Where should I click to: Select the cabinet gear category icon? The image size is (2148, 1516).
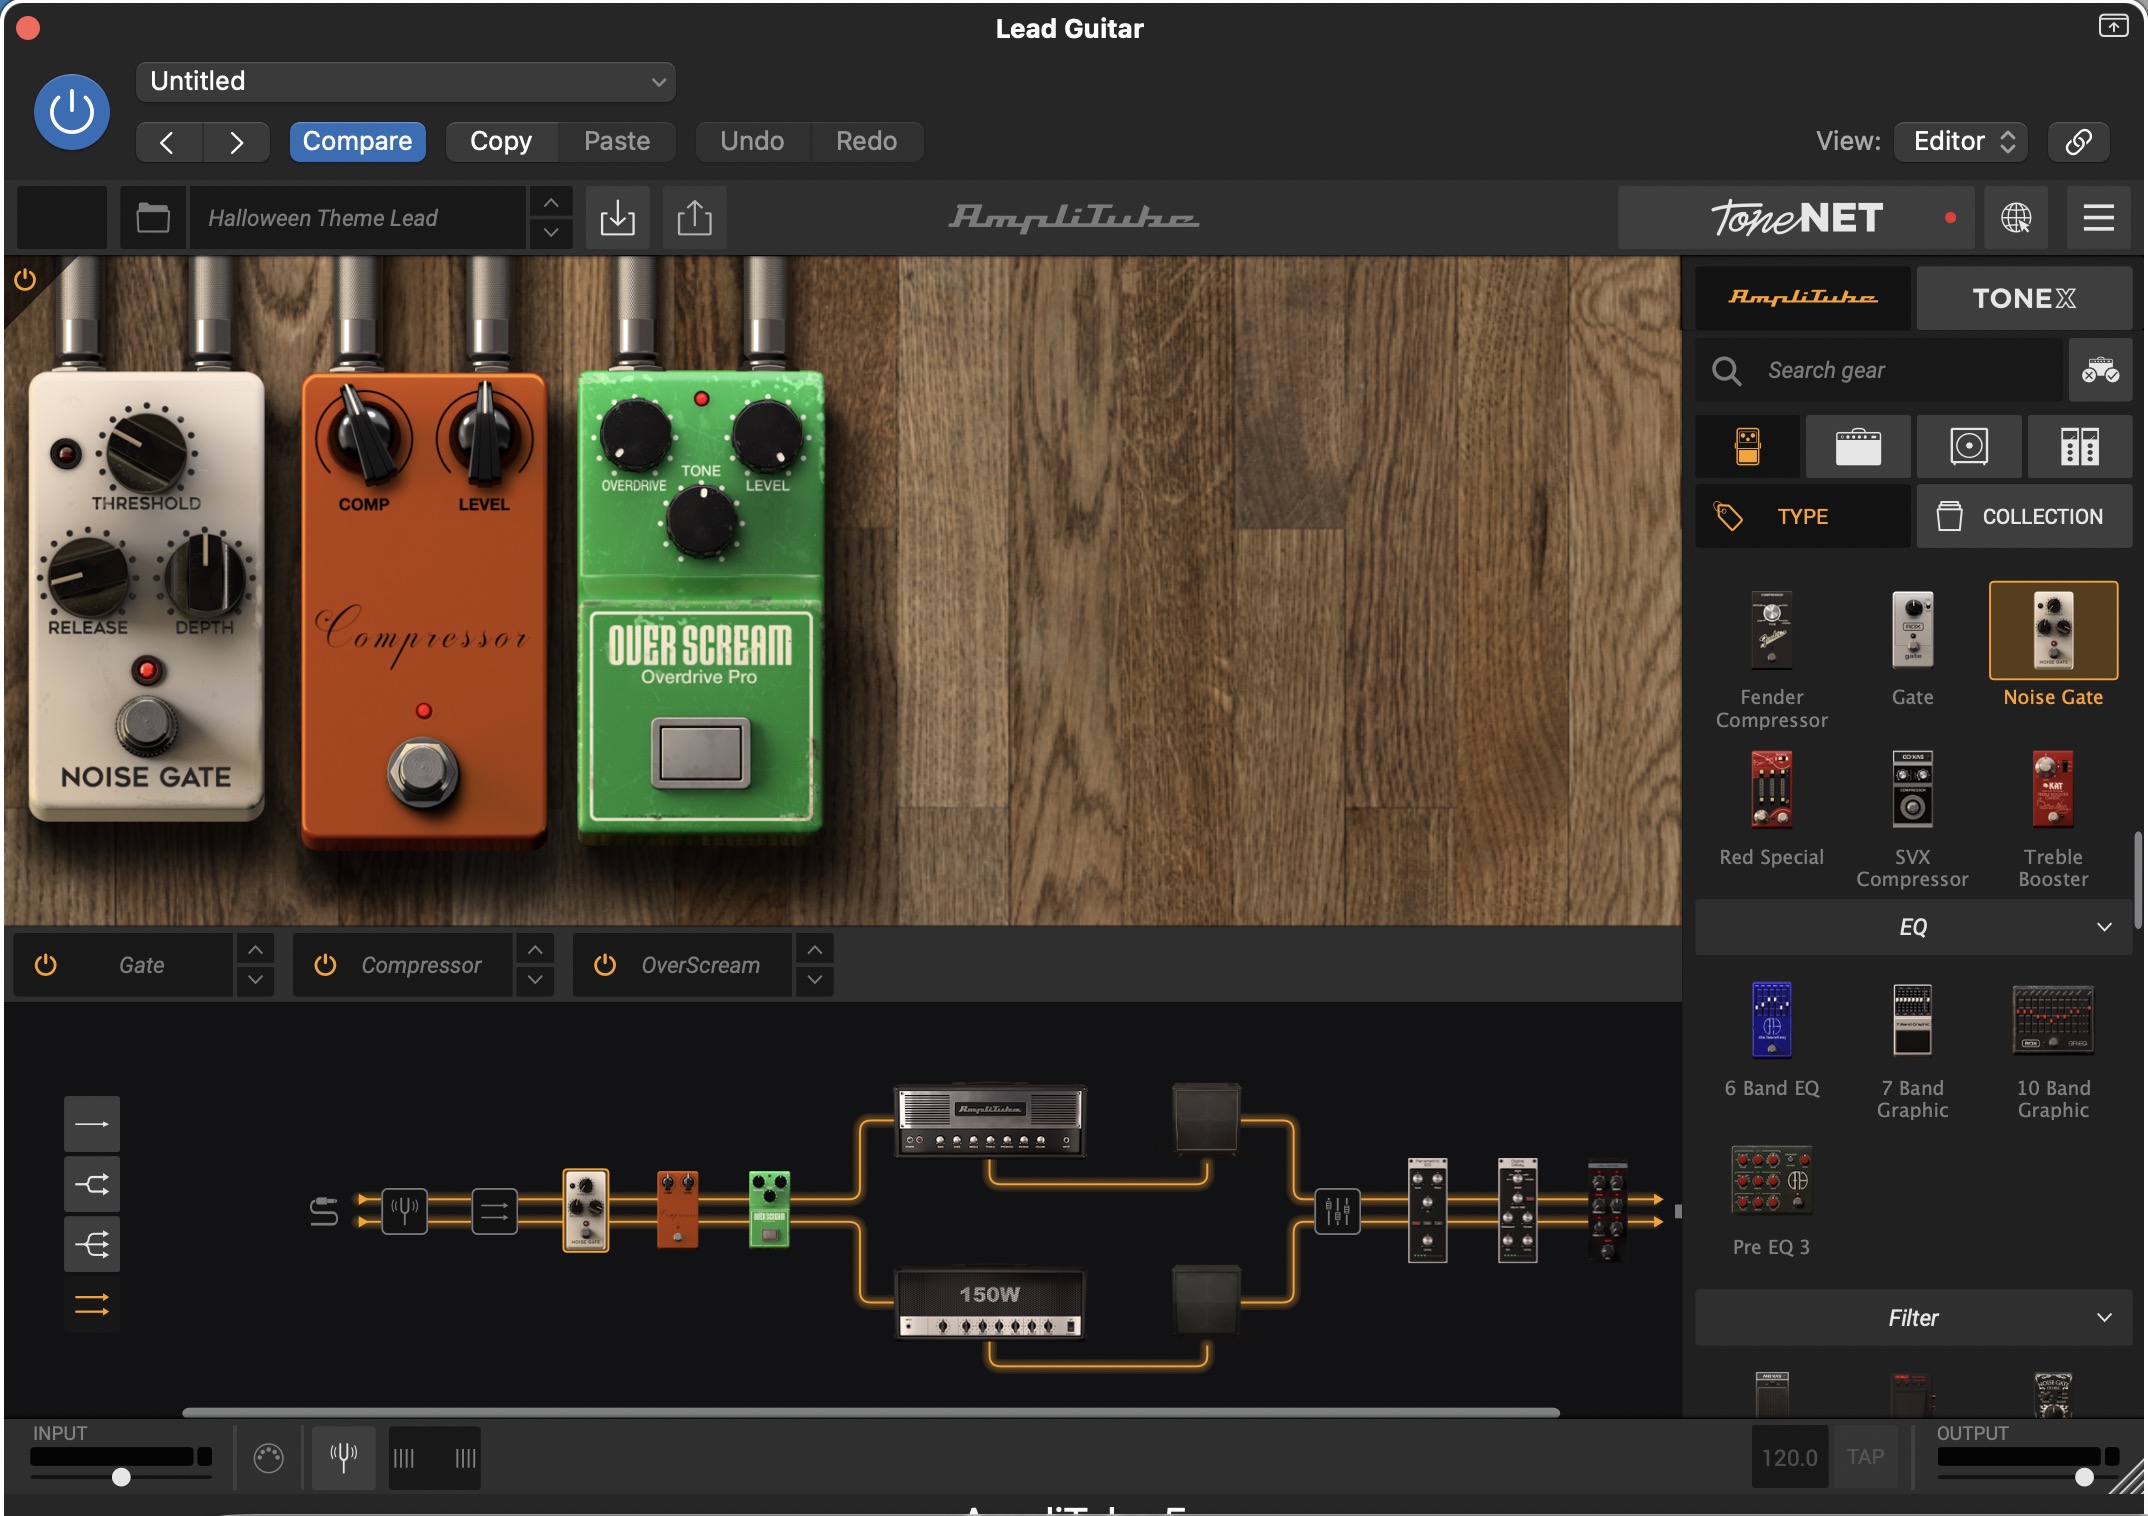coord(1968,446)
